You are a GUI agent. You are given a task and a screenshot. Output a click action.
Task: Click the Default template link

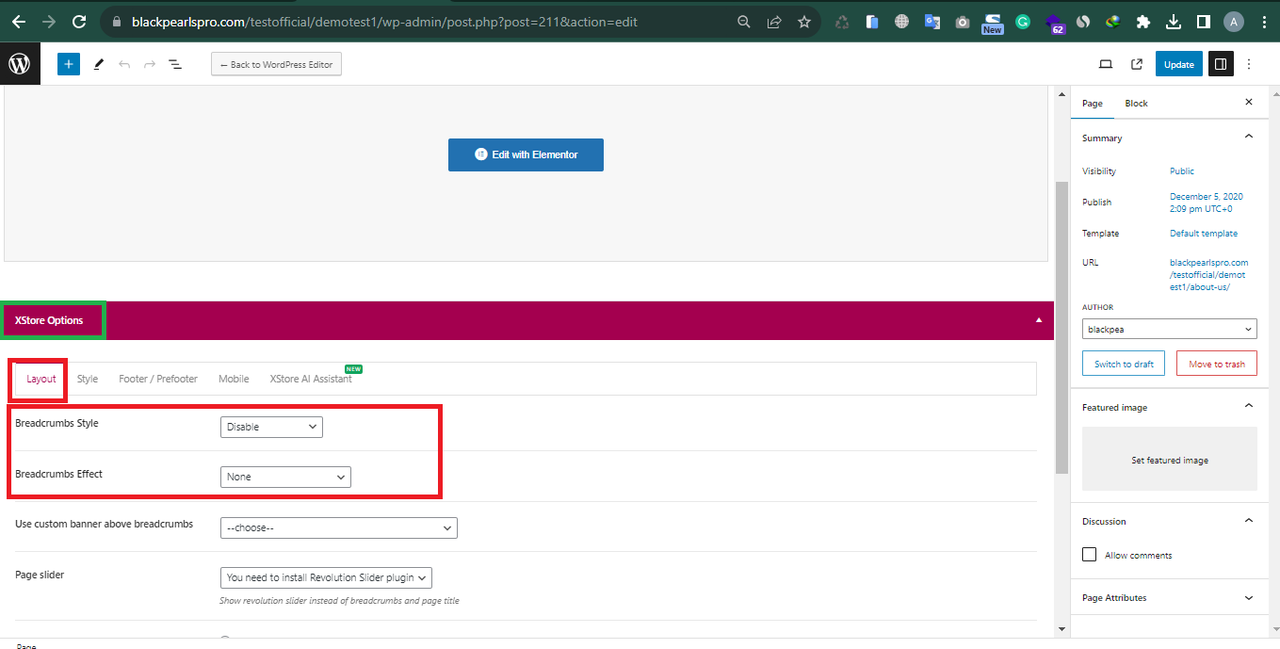click(1203, 233)
